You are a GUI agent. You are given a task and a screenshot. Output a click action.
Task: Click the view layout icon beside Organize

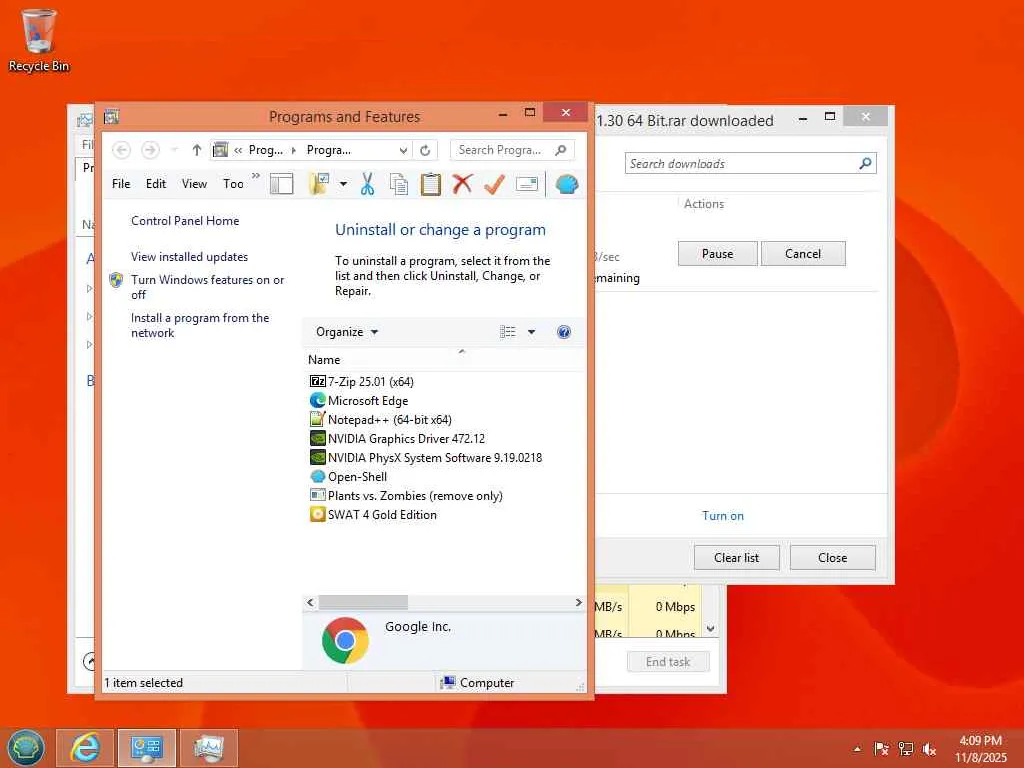pos(507,332)
